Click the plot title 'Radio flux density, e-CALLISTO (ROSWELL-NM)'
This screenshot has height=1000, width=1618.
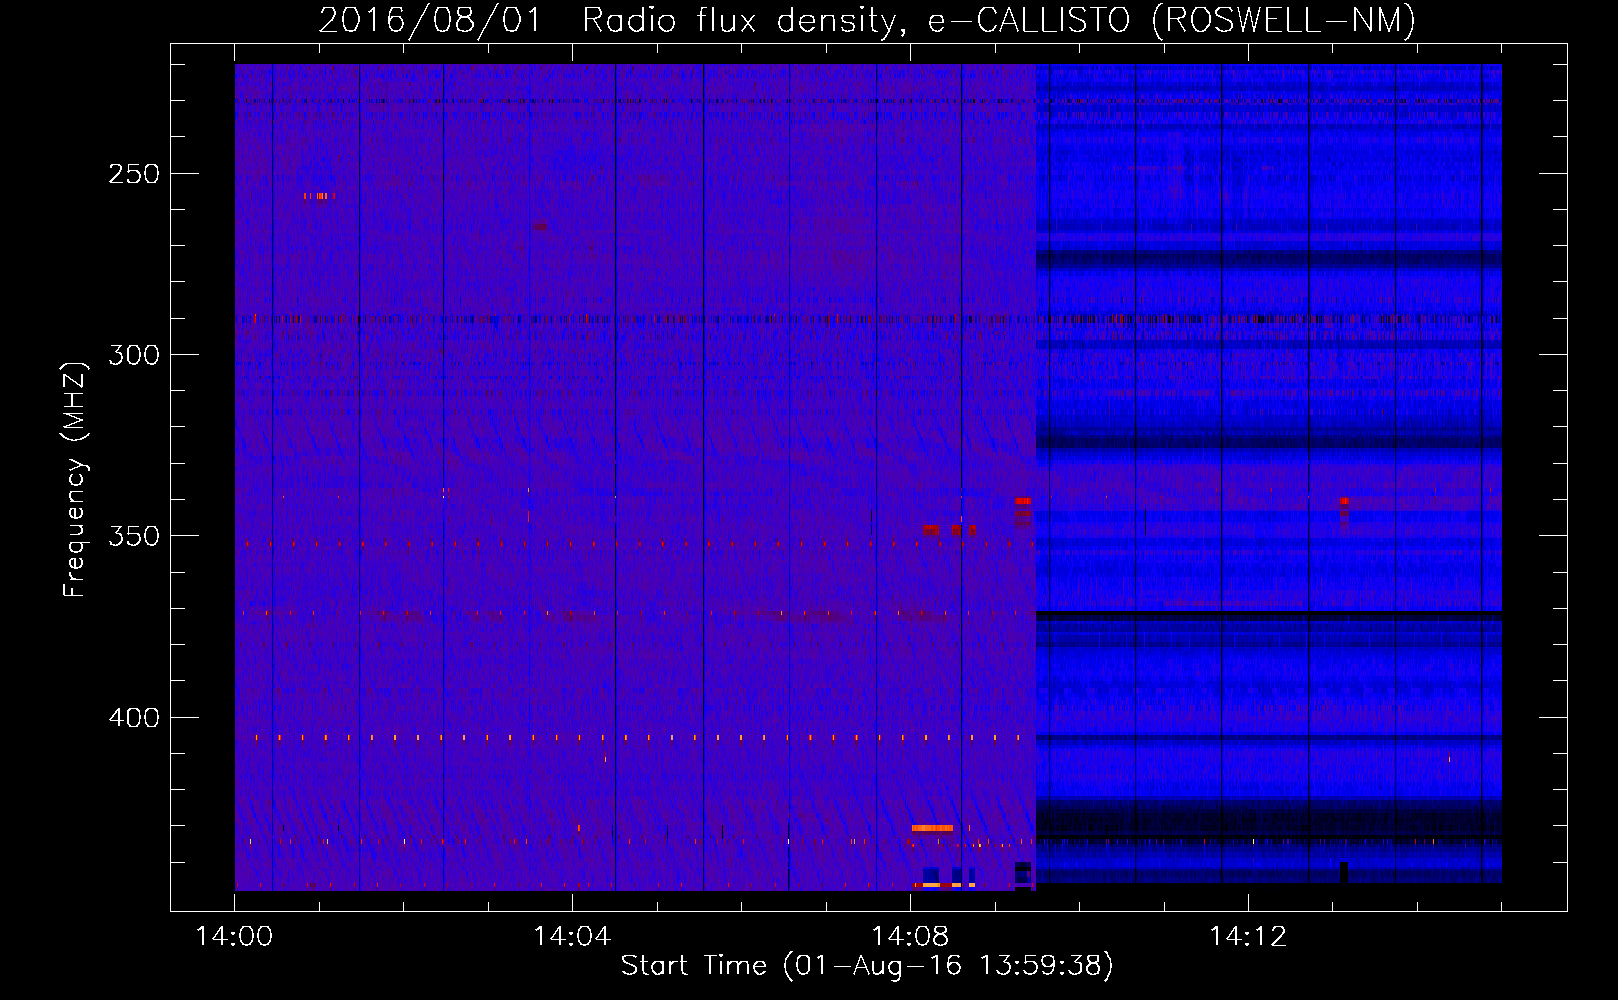(x=999, y=20)
